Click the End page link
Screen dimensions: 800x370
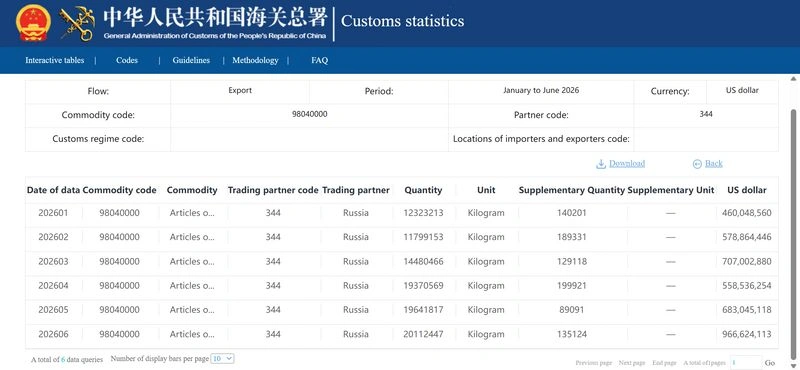664,363
